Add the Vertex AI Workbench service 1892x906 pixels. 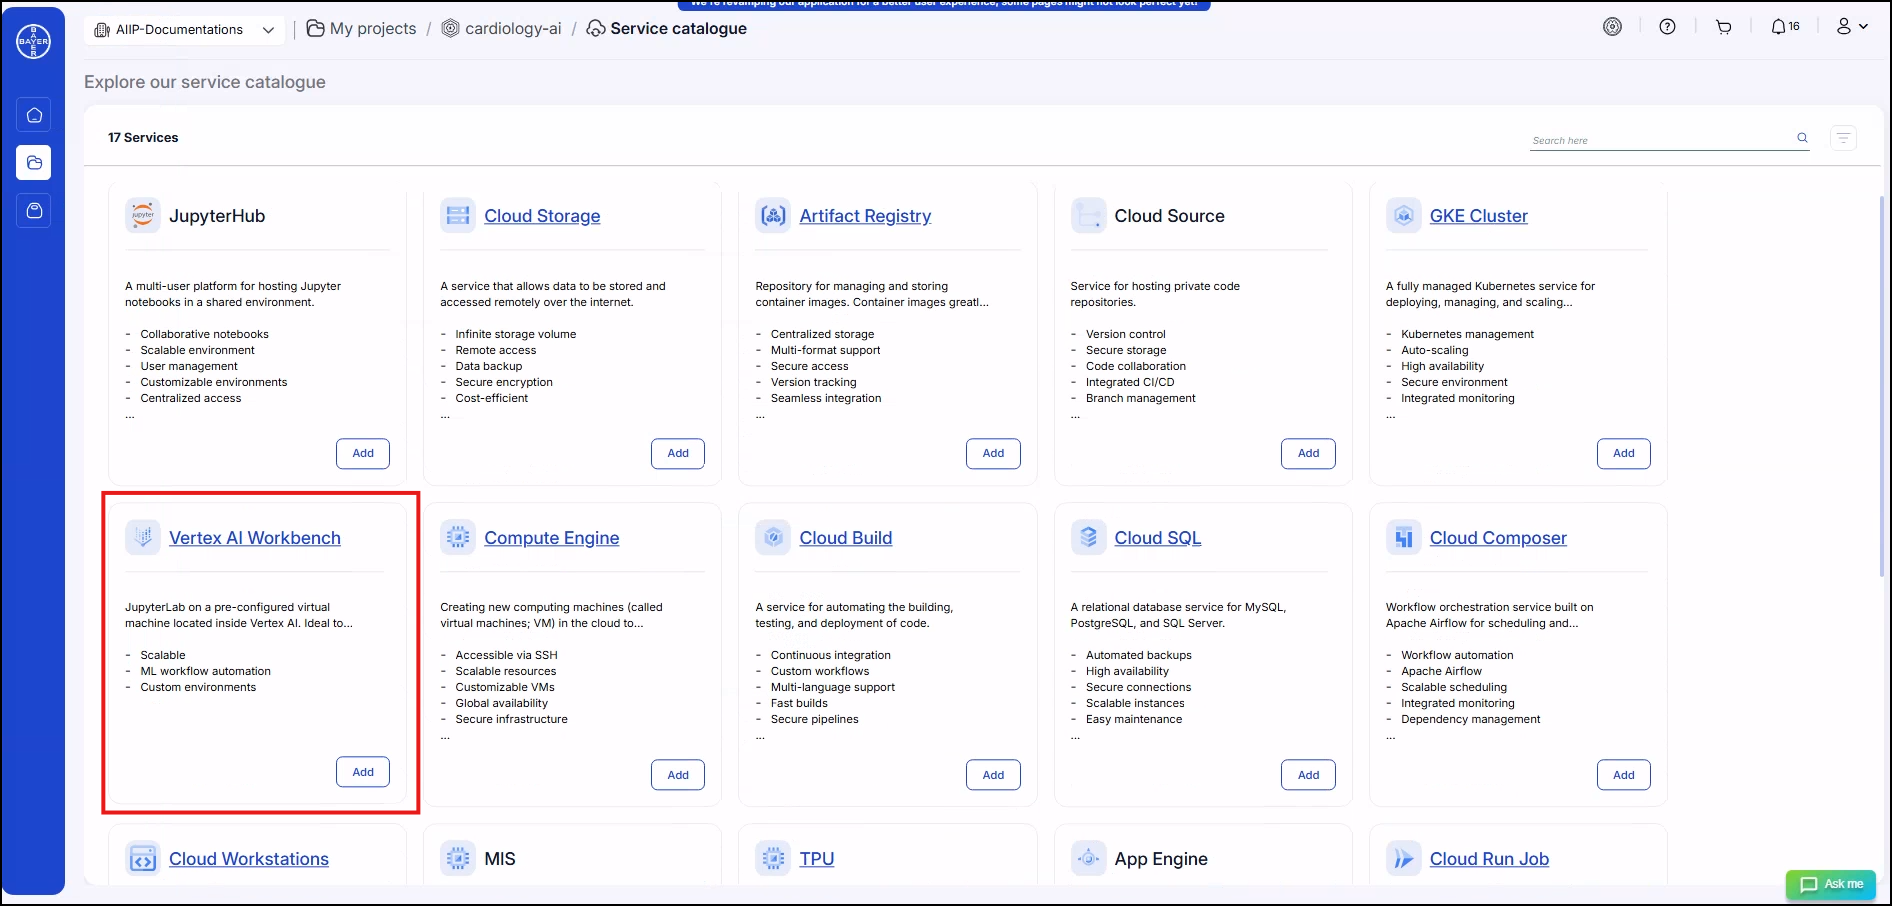[363, 772]
